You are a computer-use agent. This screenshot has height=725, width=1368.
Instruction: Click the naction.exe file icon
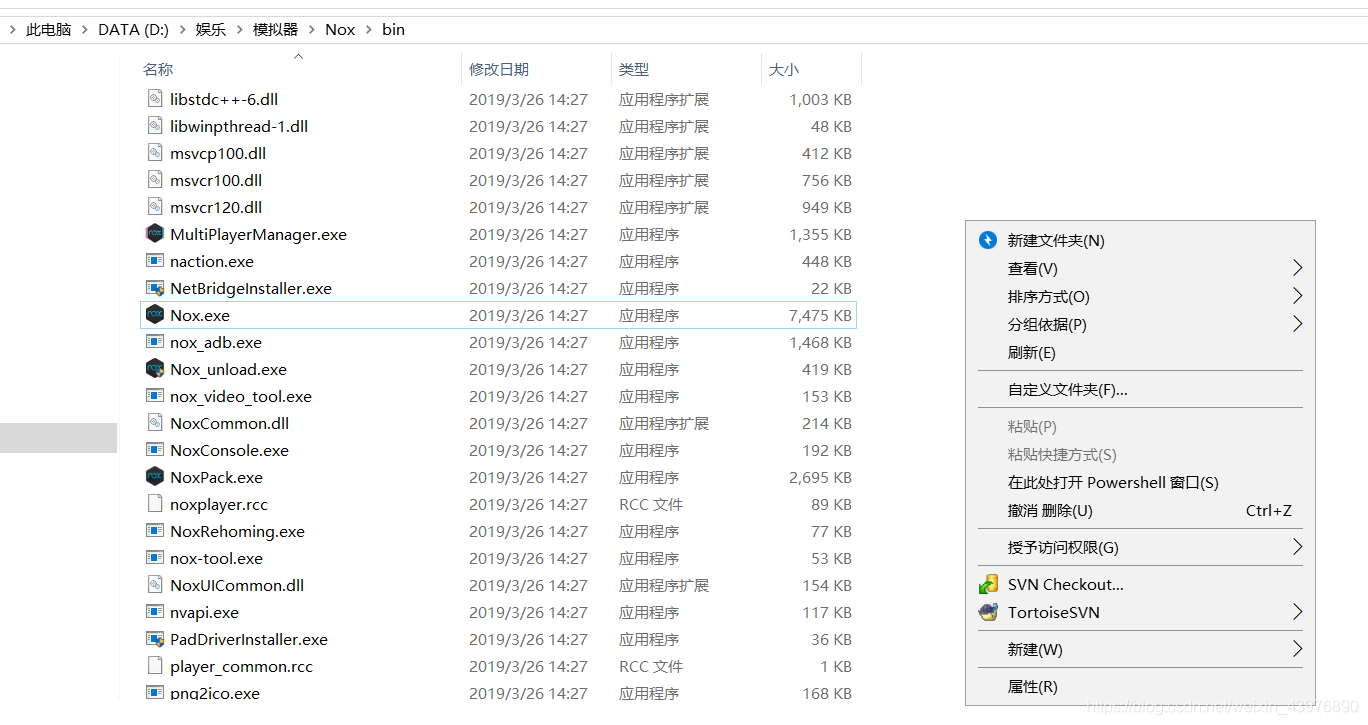[x=155, y=261]
